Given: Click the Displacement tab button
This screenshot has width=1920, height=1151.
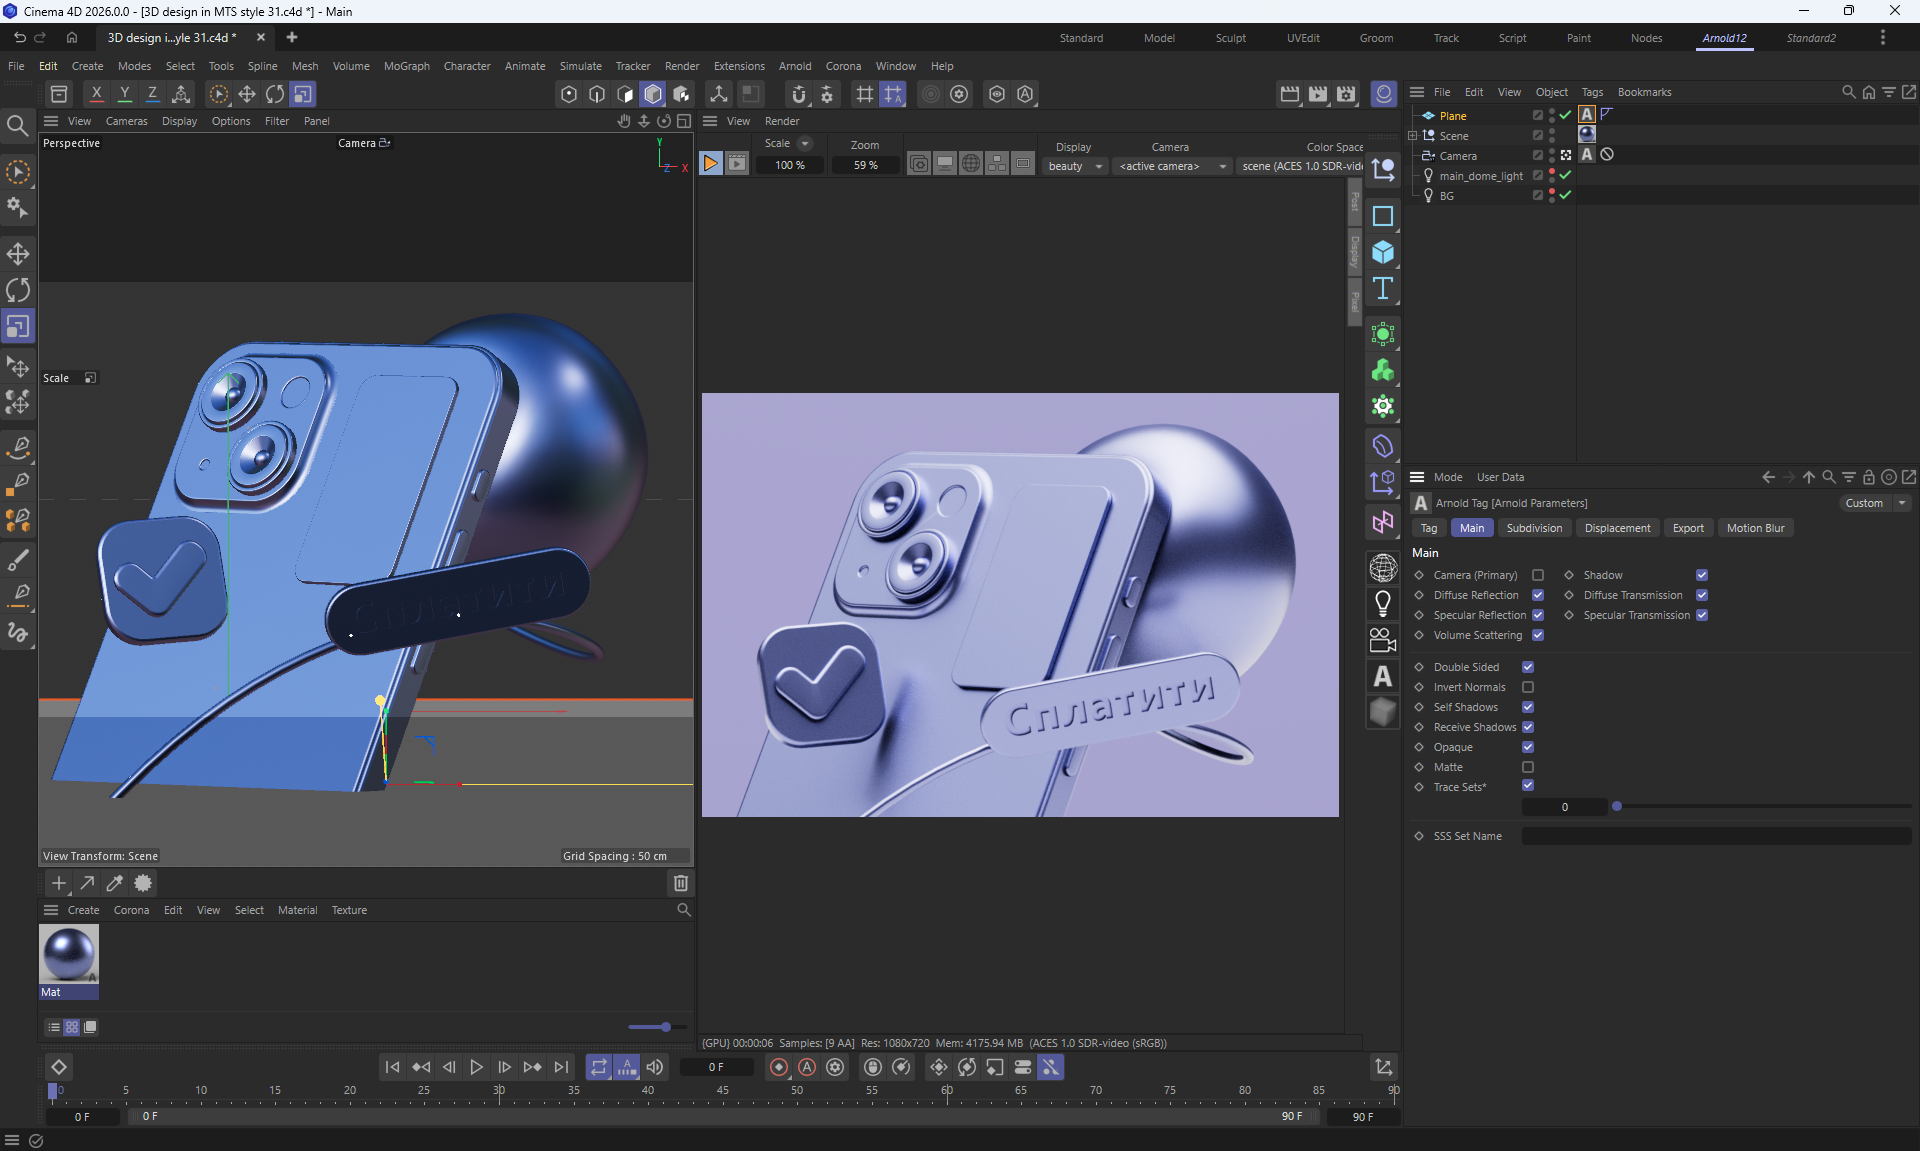Looking at the screenshot, I should pyautogui.click(x=1617, y=528).
